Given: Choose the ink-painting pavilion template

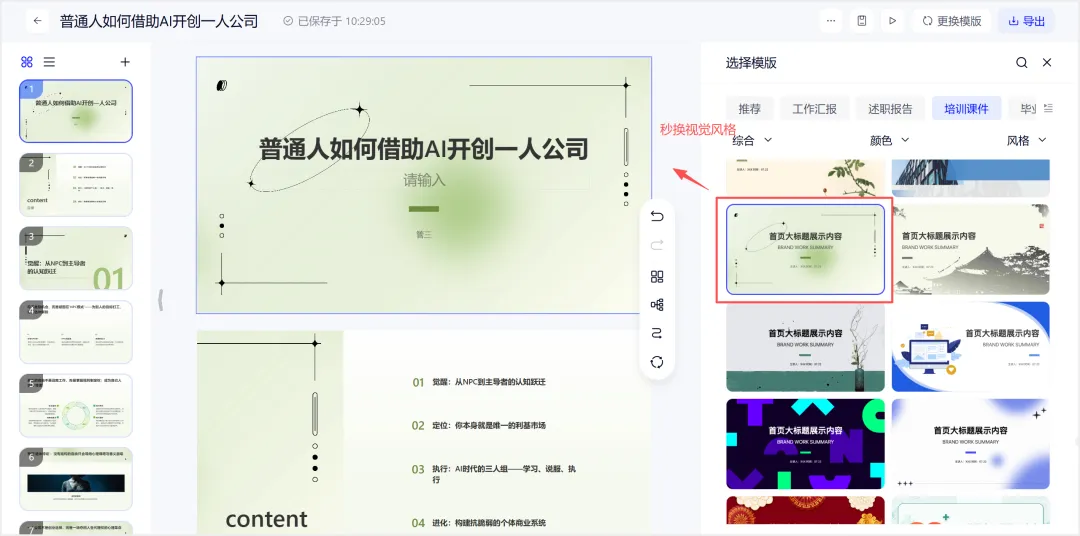Looking at the screenshot, I should point(970,249).
